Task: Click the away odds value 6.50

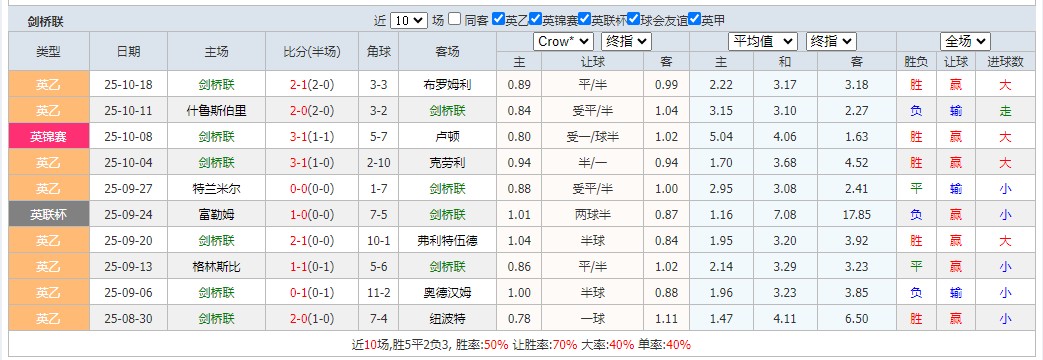Action: (856, 319)
